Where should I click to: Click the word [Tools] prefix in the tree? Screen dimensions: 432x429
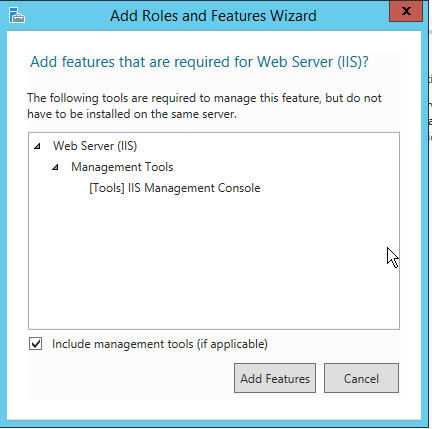point(107,188)
